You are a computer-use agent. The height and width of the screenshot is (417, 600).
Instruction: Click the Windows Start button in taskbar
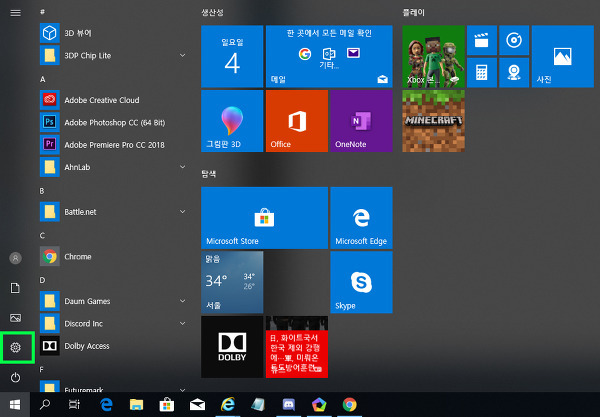coord(15,404)
